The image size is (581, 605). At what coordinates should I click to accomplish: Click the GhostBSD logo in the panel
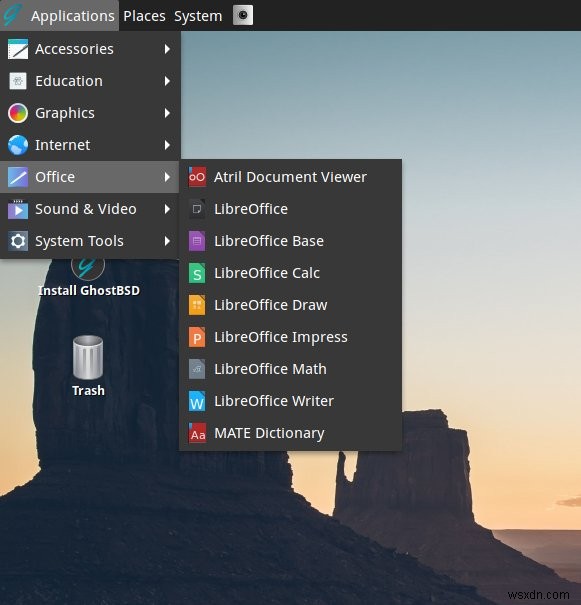pyautogui.click(x=12, y=15)
